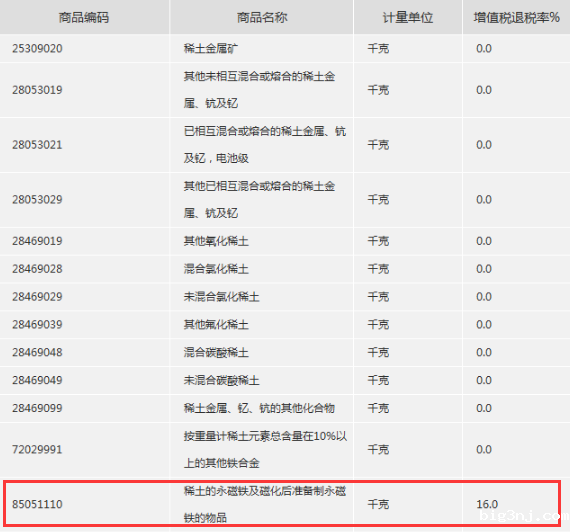Click the product name 混合氯化稀土
570x532 pixels.
[216, 269]
